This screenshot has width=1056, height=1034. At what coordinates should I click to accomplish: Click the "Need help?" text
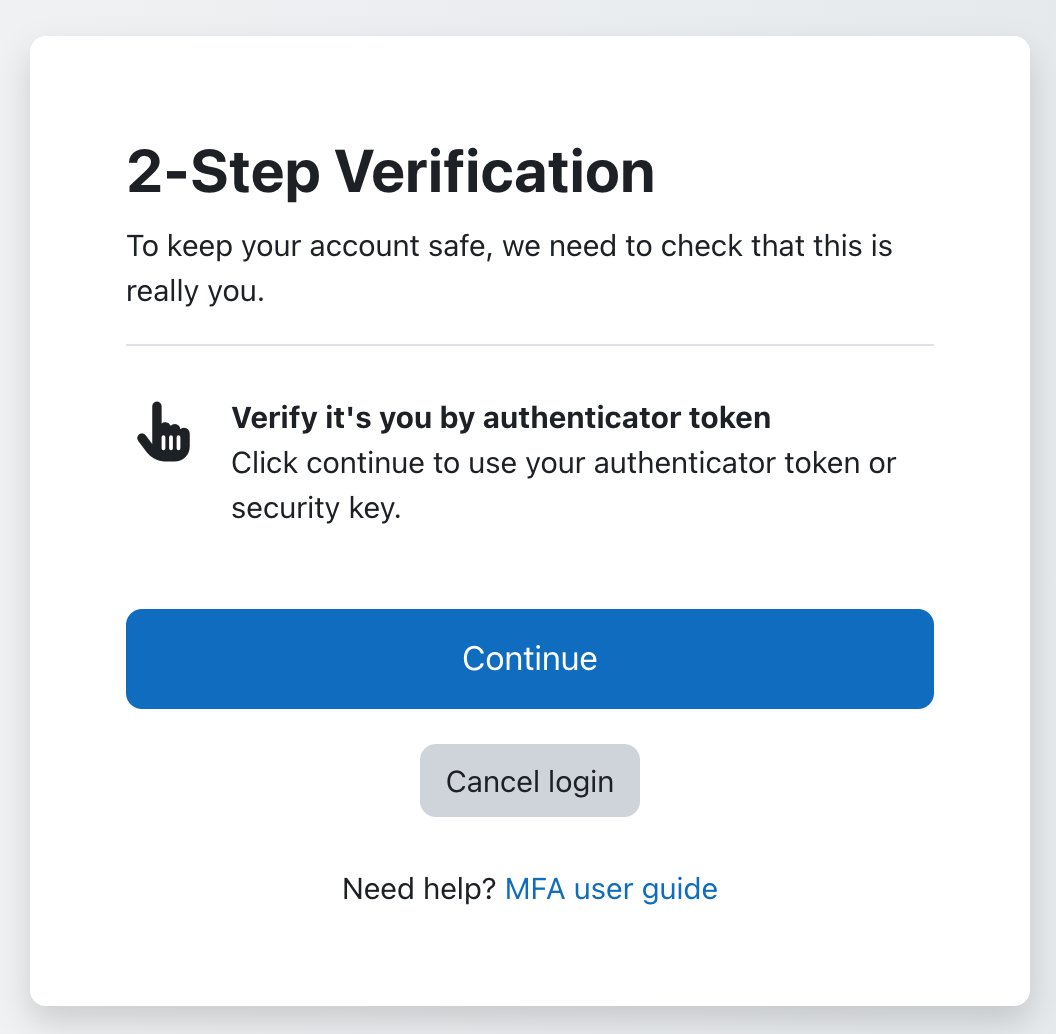pos(419,889)
